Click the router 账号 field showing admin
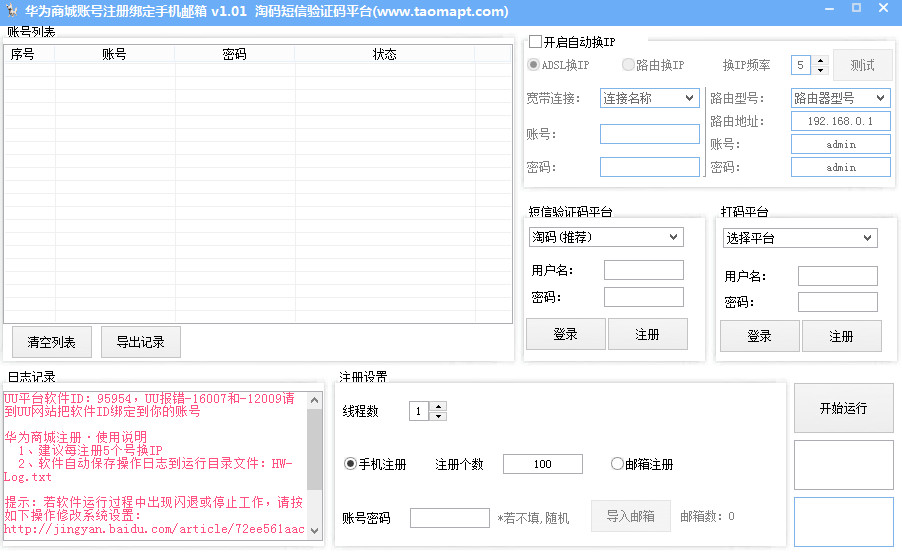The image size is (902, 553). pyautogui.click(x=840, y=144)
